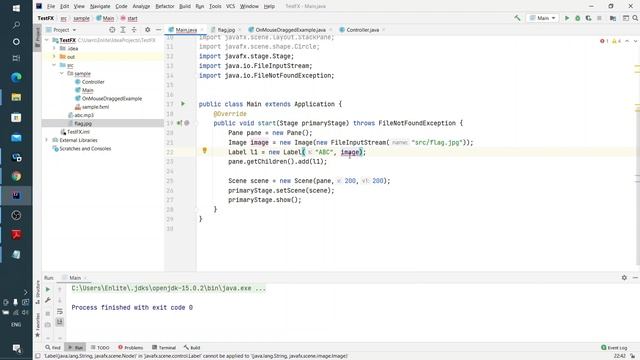Open Project panel settings gear
This screenshot has width=640, height=360.
pos(147,30)
